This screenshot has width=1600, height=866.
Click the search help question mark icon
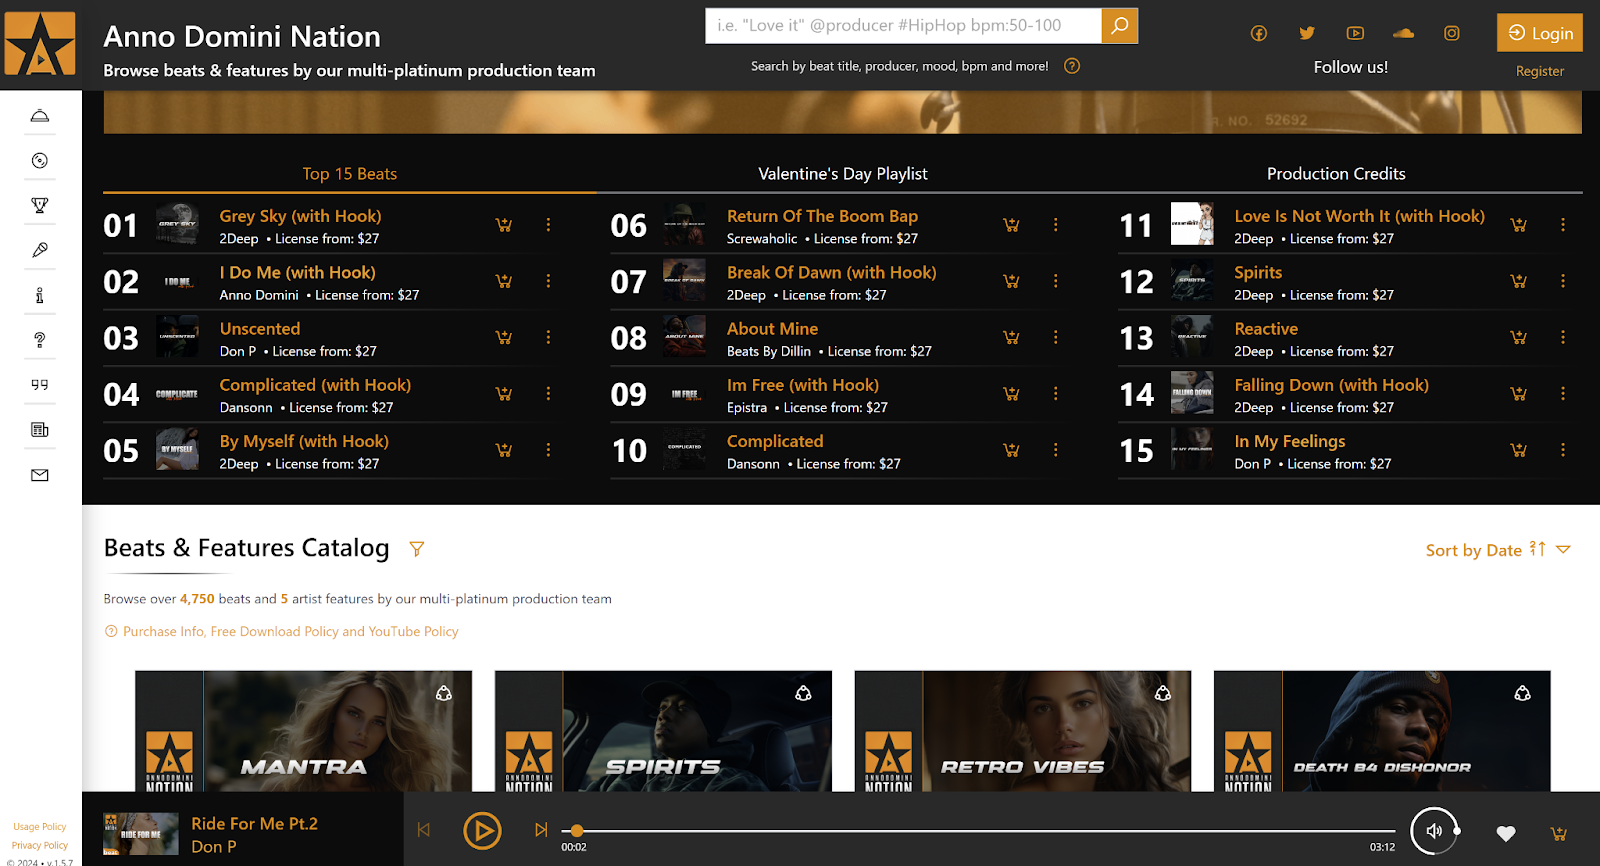[1072, 66]
